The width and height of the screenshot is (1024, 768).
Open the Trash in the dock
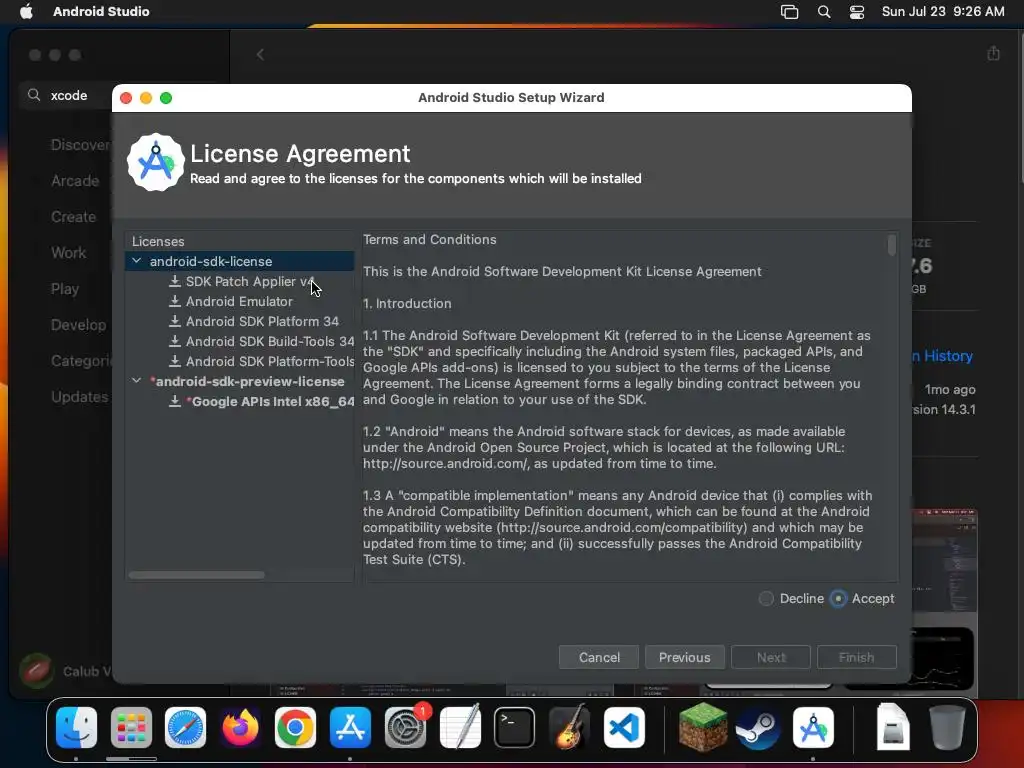point(947,728)
